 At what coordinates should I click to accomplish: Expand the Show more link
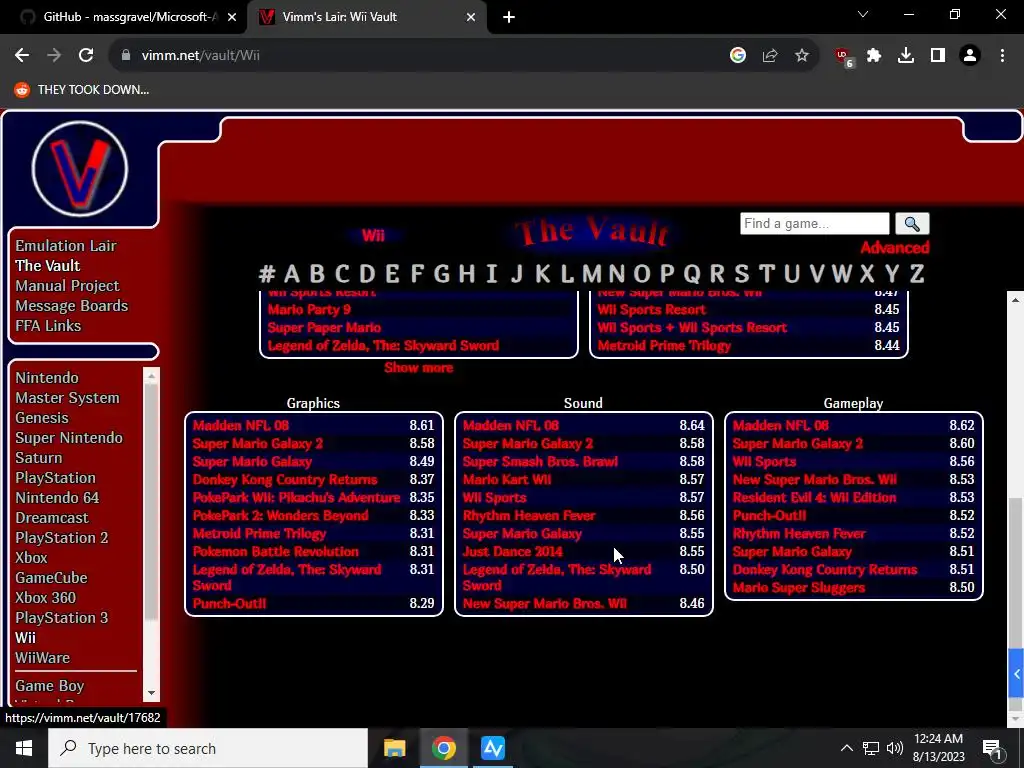tap(419, 368)
